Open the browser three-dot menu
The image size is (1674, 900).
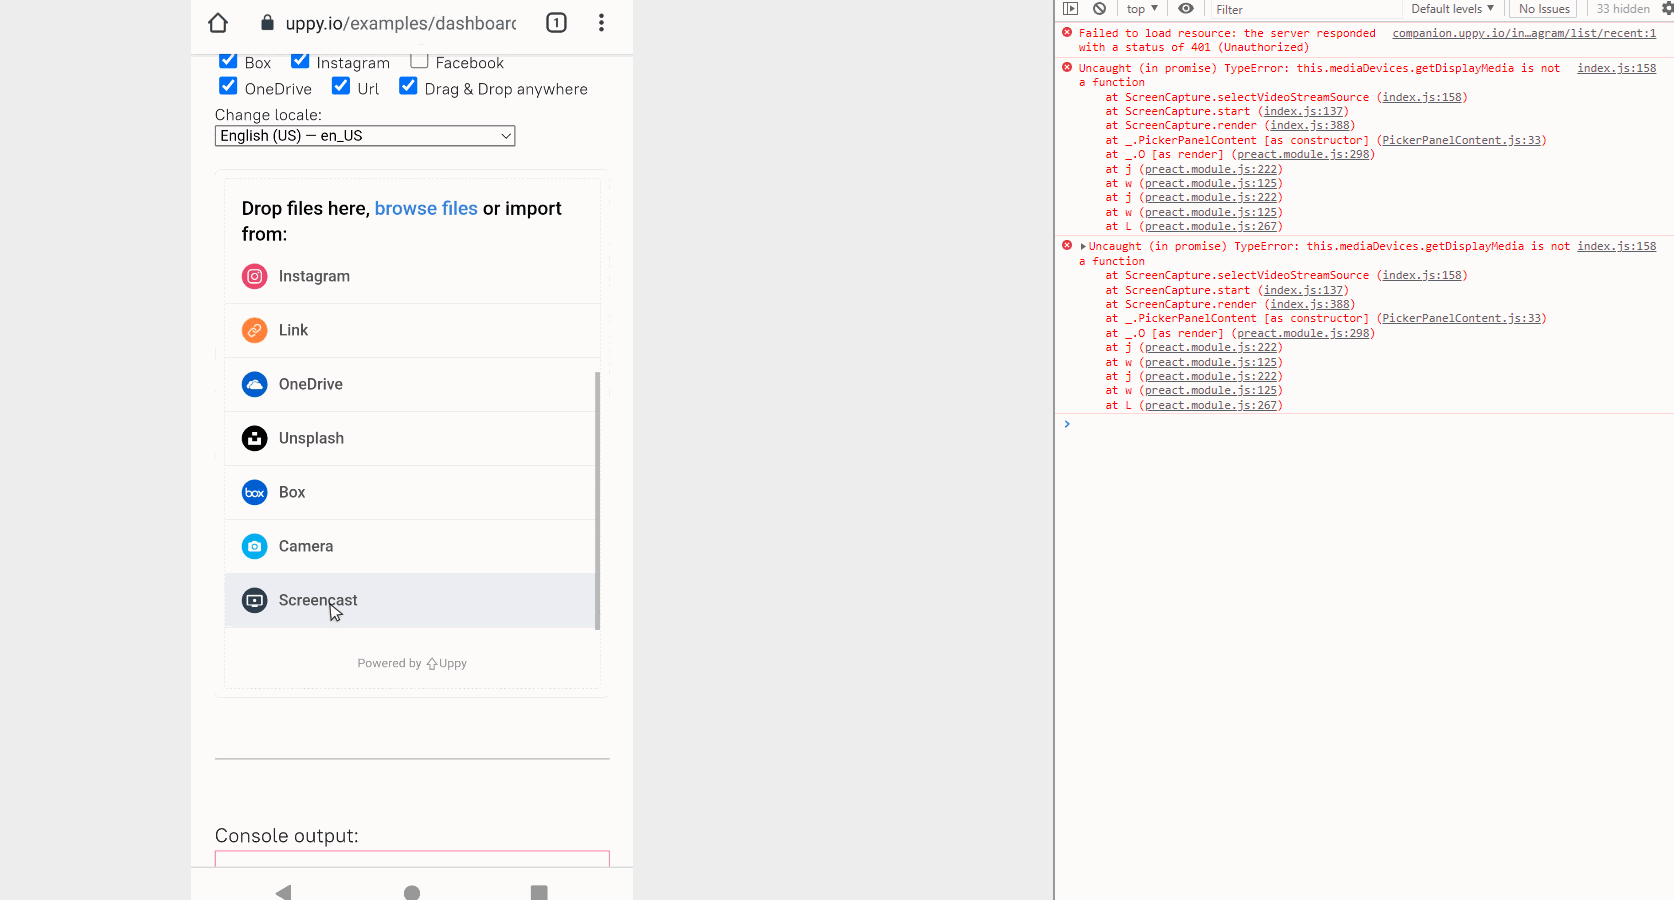[x=602, y=22]
